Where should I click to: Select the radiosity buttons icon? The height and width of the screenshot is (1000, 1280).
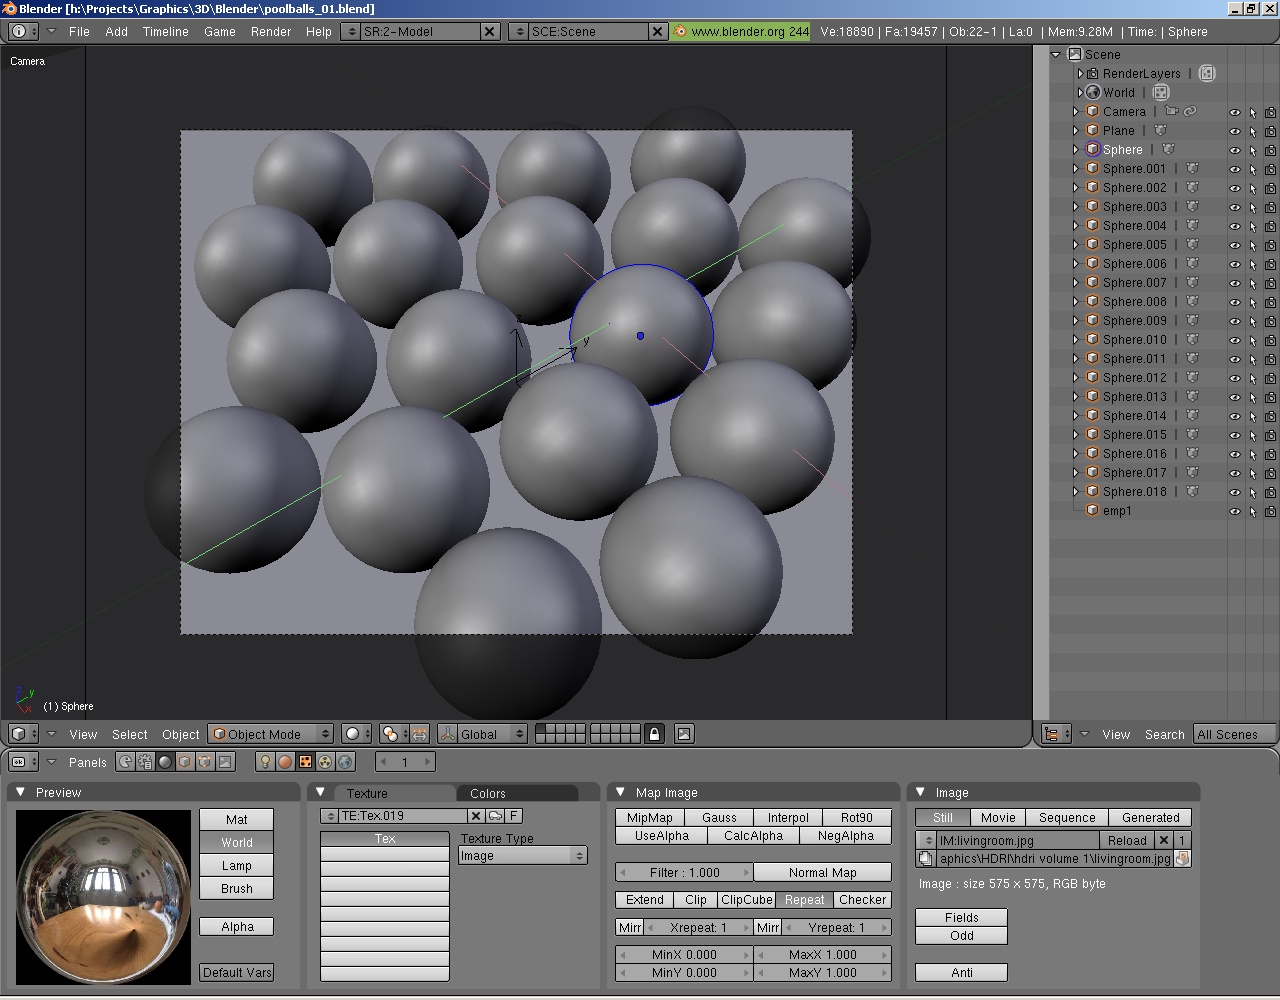click(x=325, y=762)
